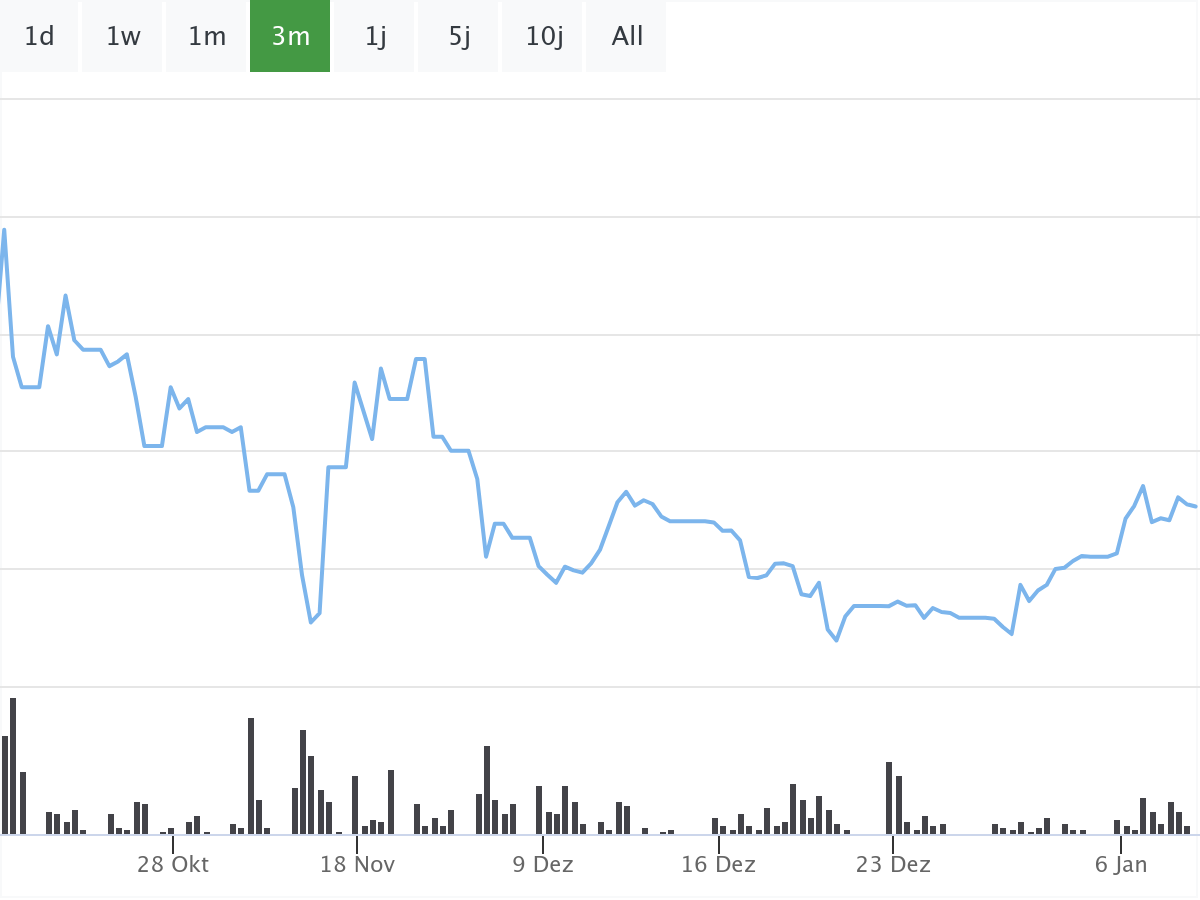
Task: Click the tall volume bar above 23 Dez
Action: click(889, 798)
